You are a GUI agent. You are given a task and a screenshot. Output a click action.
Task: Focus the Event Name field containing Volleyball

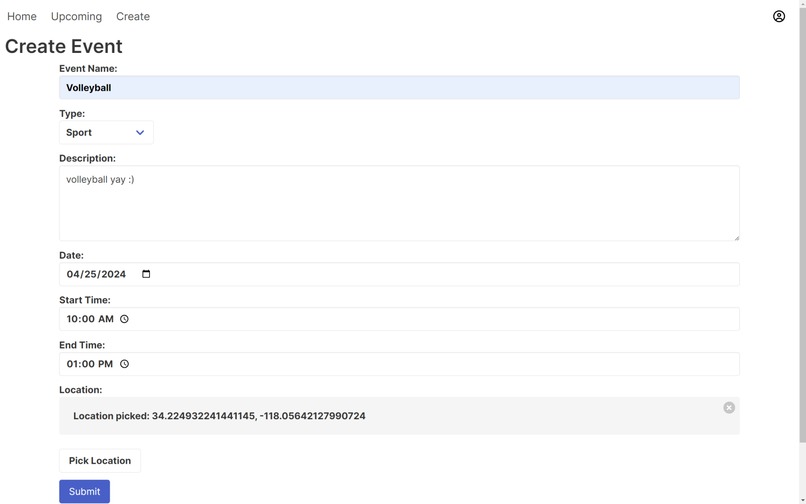pyautogui.click(x=399, y=87)
